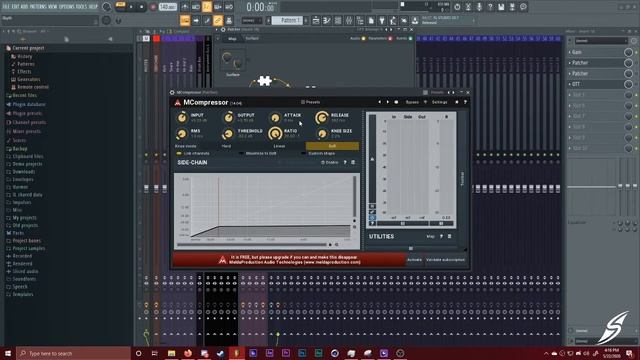
Task: Open Firefox from the taskbar
Action: pyautogui.click(x=188, y=353)
